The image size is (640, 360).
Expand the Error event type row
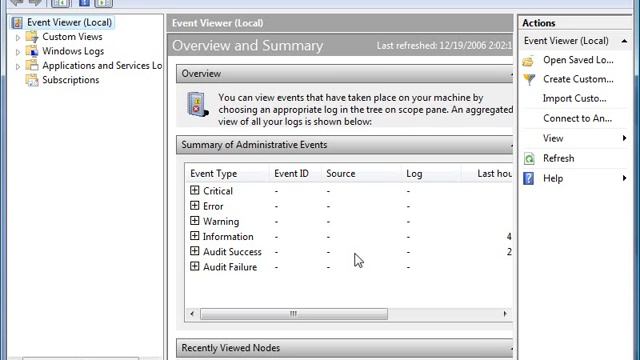pyautogui.click(x=195, y=205)
